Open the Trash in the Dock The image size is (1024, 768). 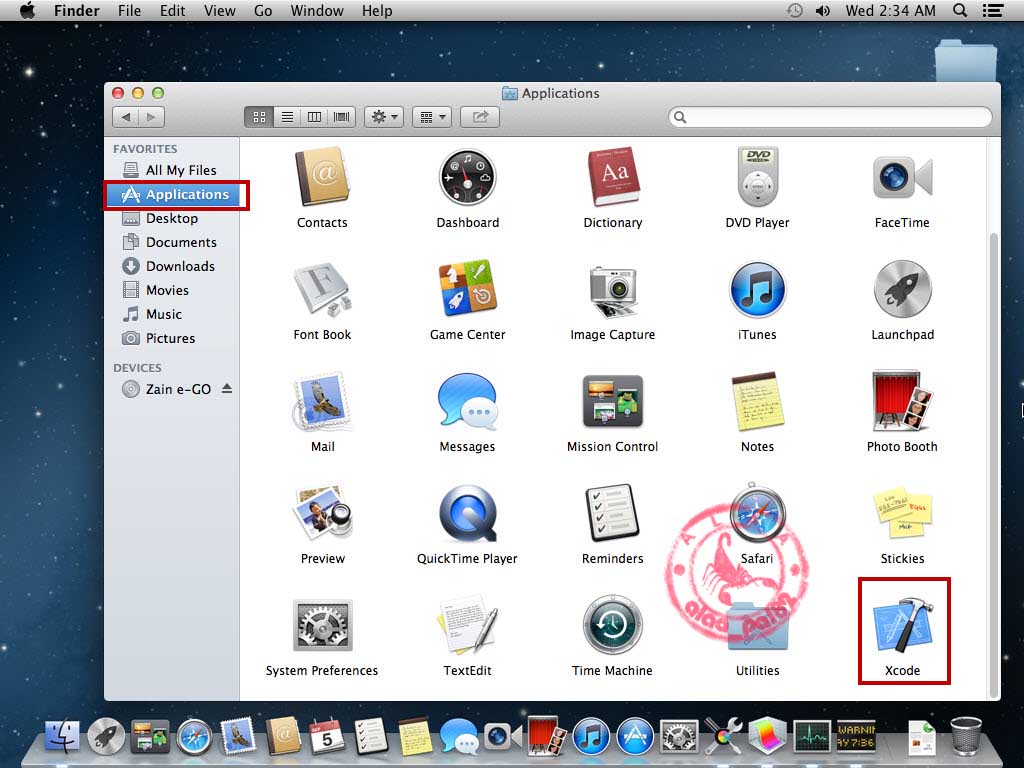point(966,735)
